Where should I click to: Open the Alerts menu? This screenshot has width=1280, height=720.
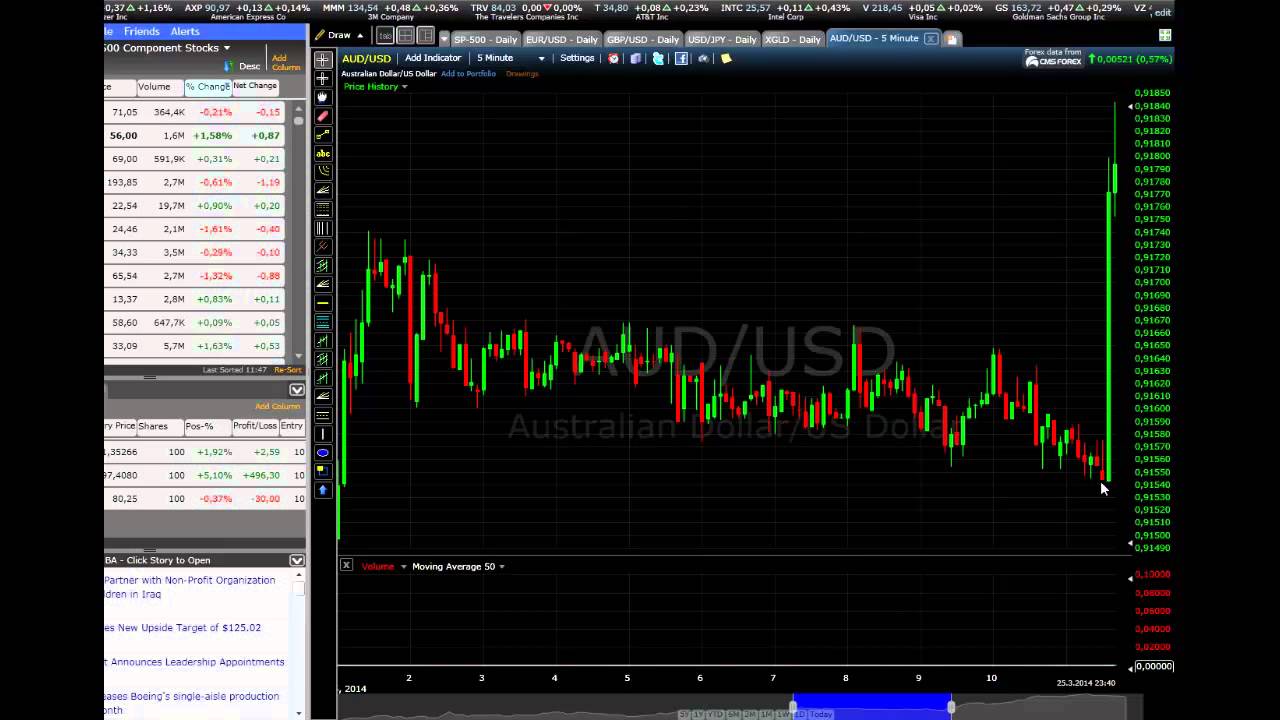pyautogui.click(x=185, y=31)
